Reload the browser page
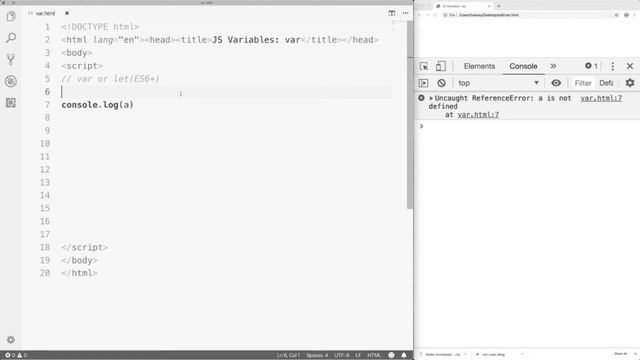640x360 pixels. (x=435, y=15)
